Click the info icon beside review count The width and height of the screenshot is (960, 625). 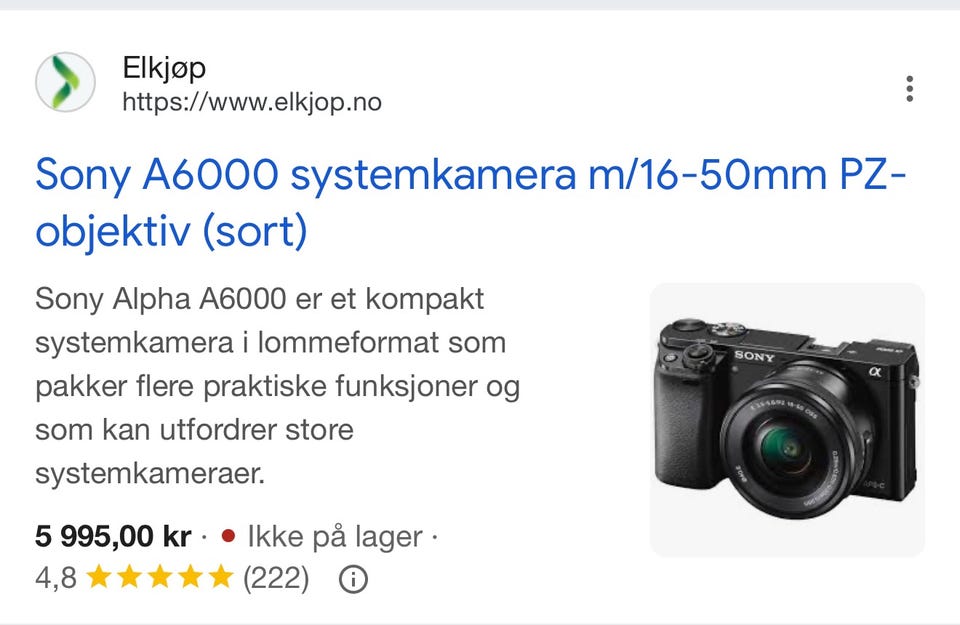pyautogui.click(x=353, y=578)
